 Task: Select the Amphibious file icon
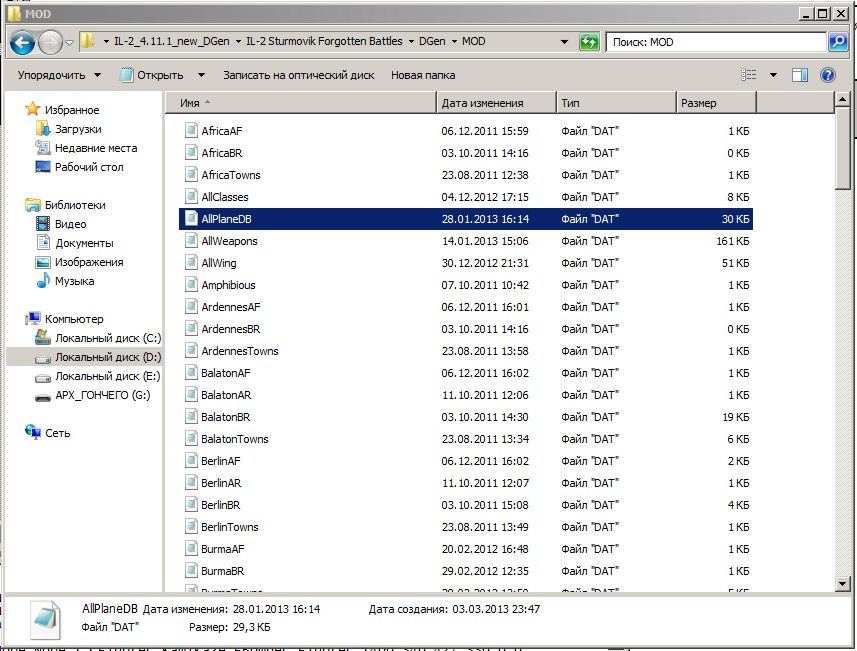(191, 284)
